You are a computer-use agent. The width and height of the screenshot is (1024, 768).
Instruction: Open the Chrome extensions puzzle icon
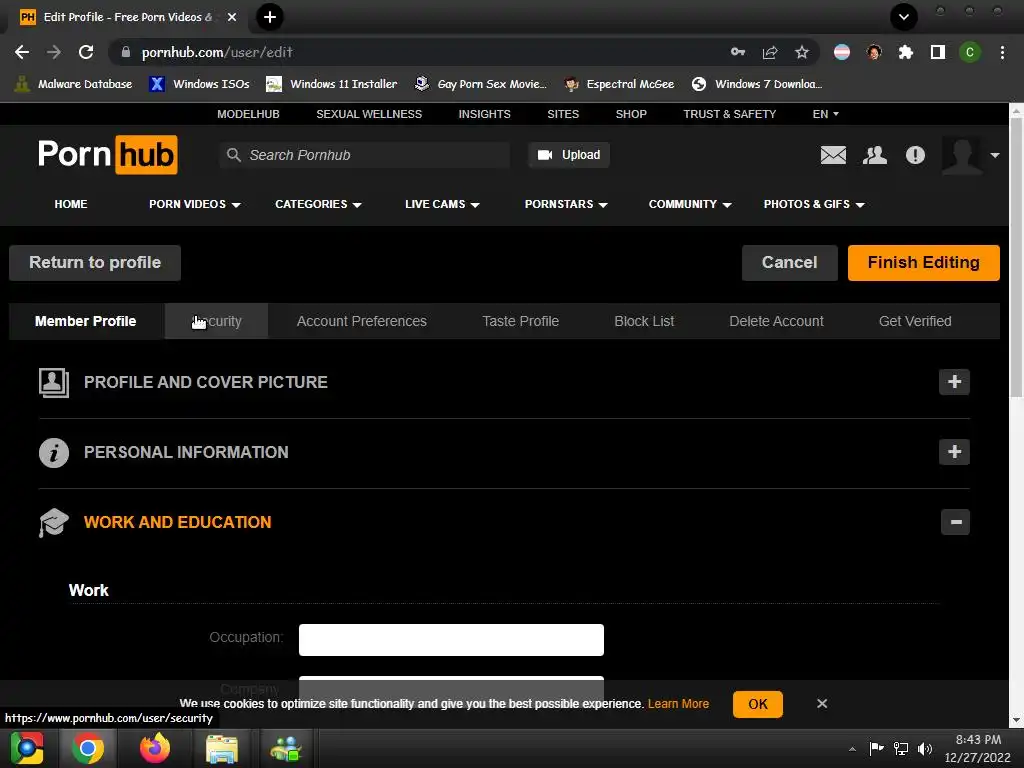(906, 52)
